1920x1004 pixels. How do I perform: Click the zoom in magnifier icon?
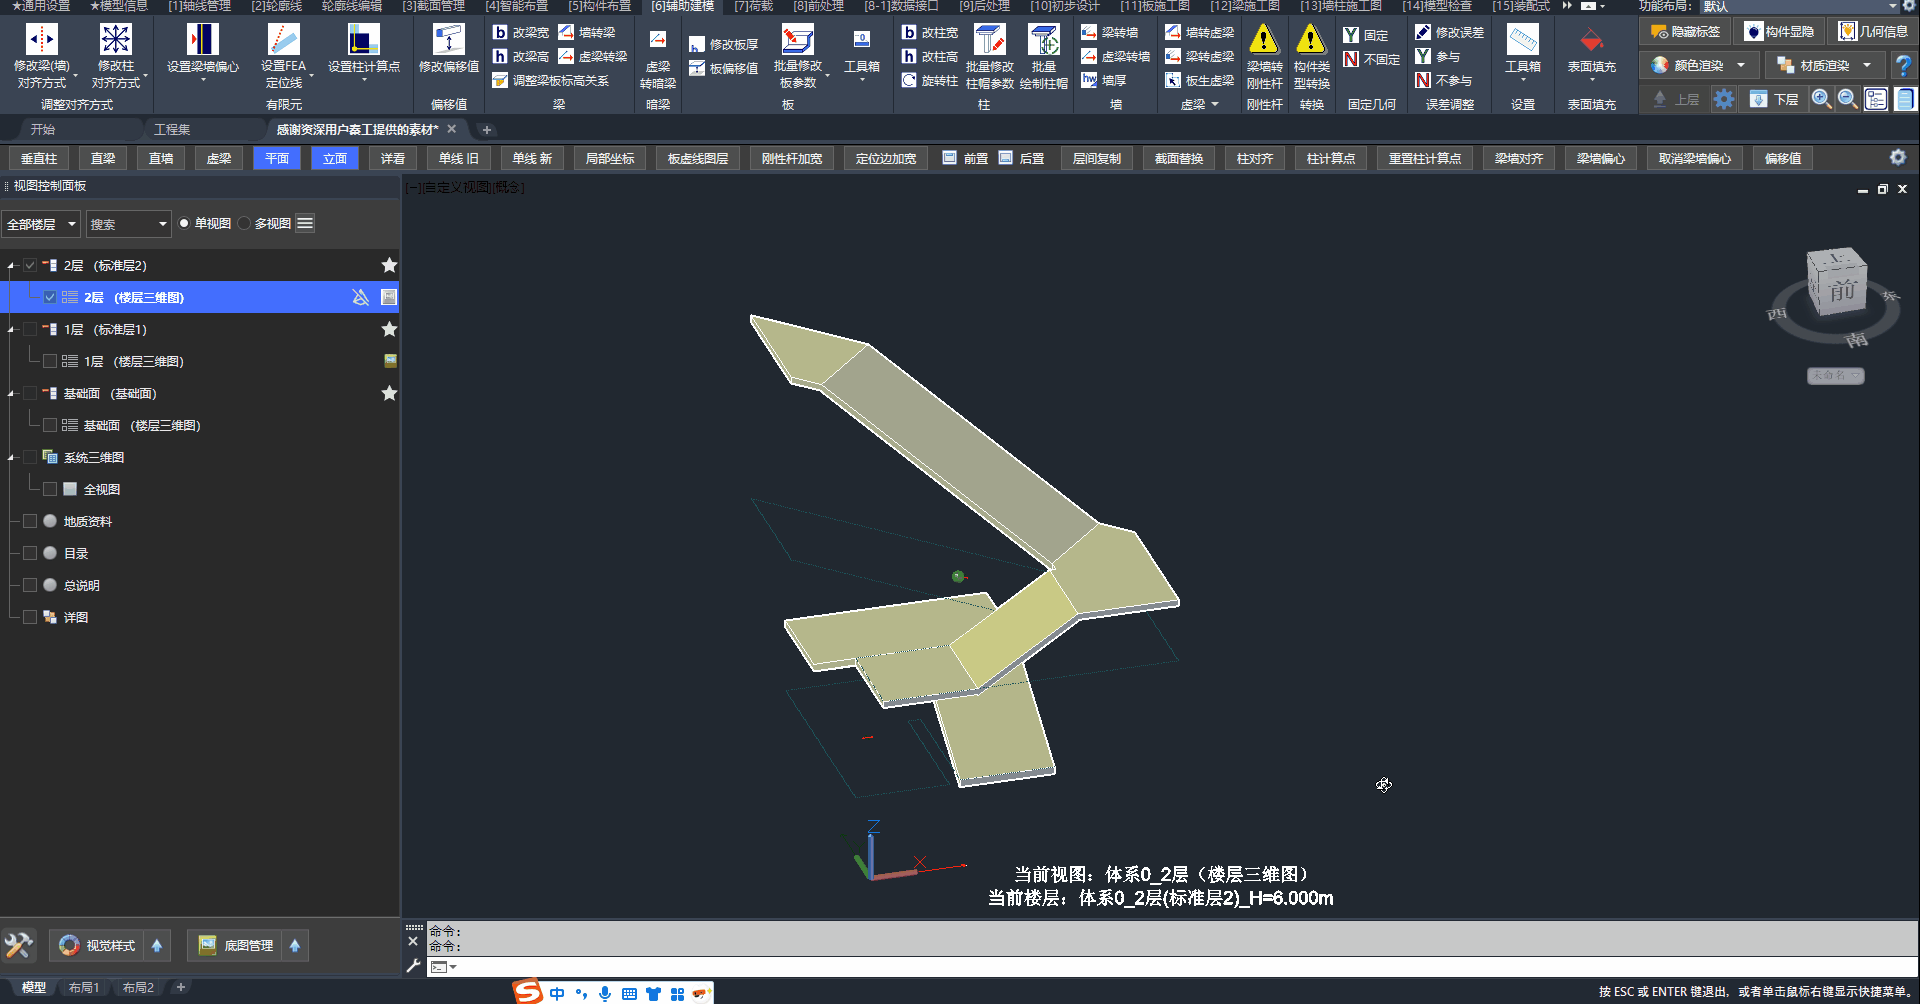(1821, 99)
